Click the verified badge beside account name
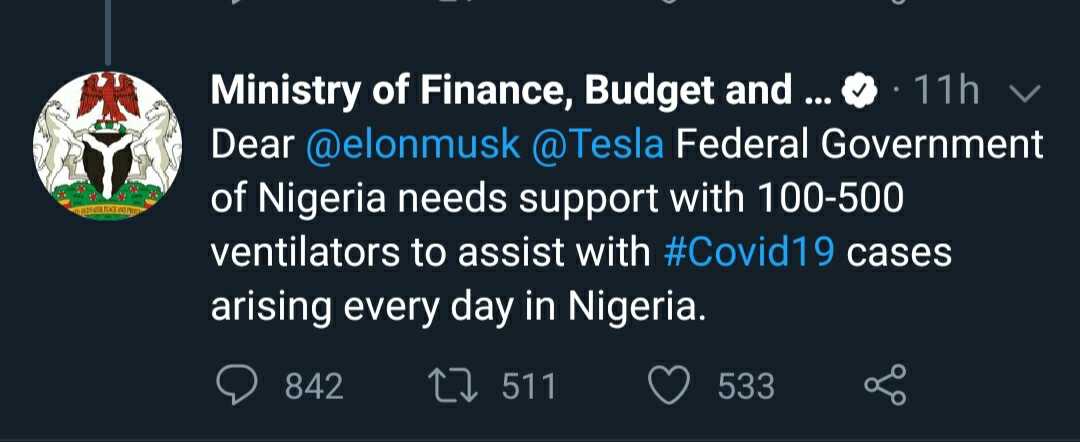The height and width of the screenshot is (442, 1080). coord(858,93)
